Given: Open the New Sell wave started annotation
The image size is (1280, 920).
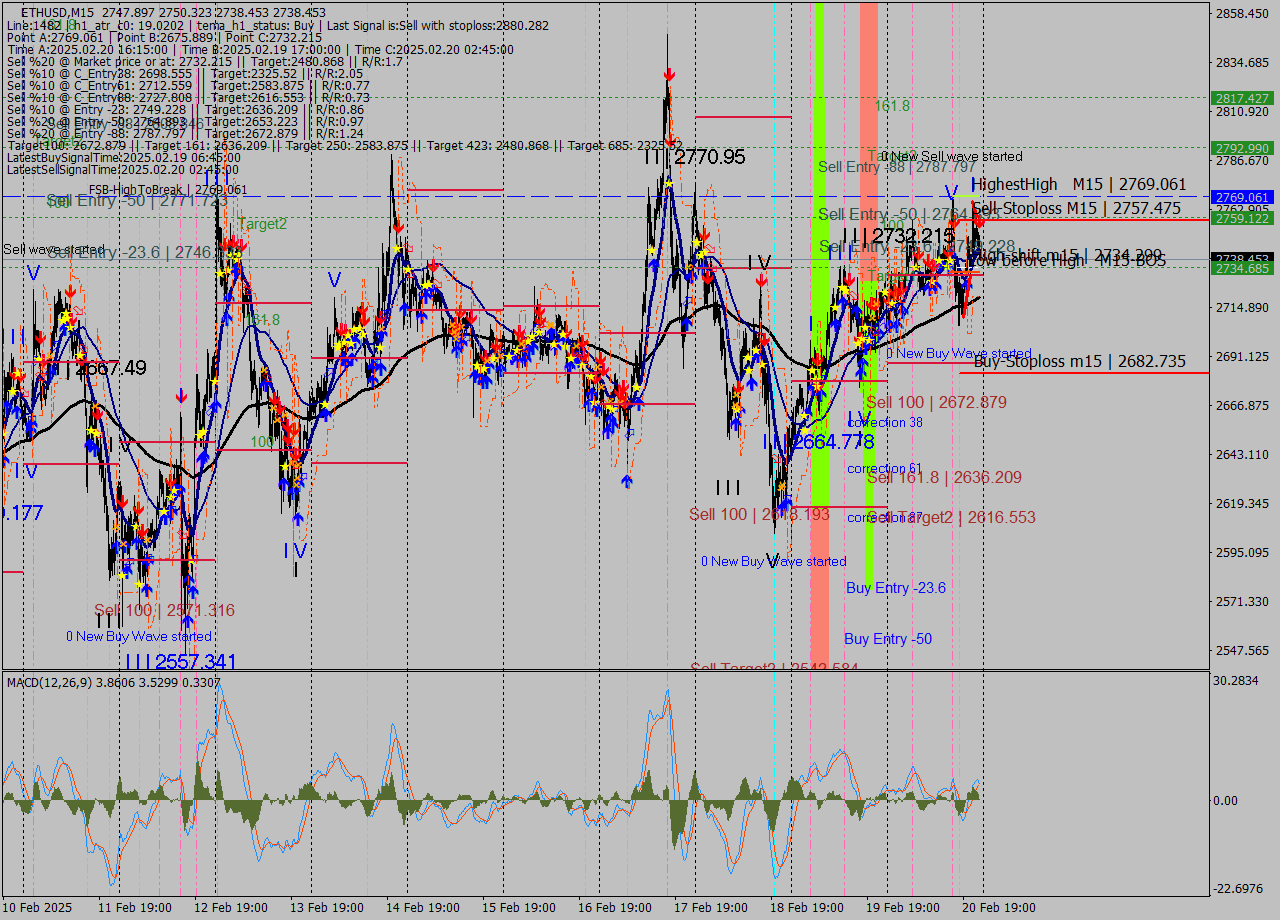Looking at the screenshot, I should [x=955, y=157].
